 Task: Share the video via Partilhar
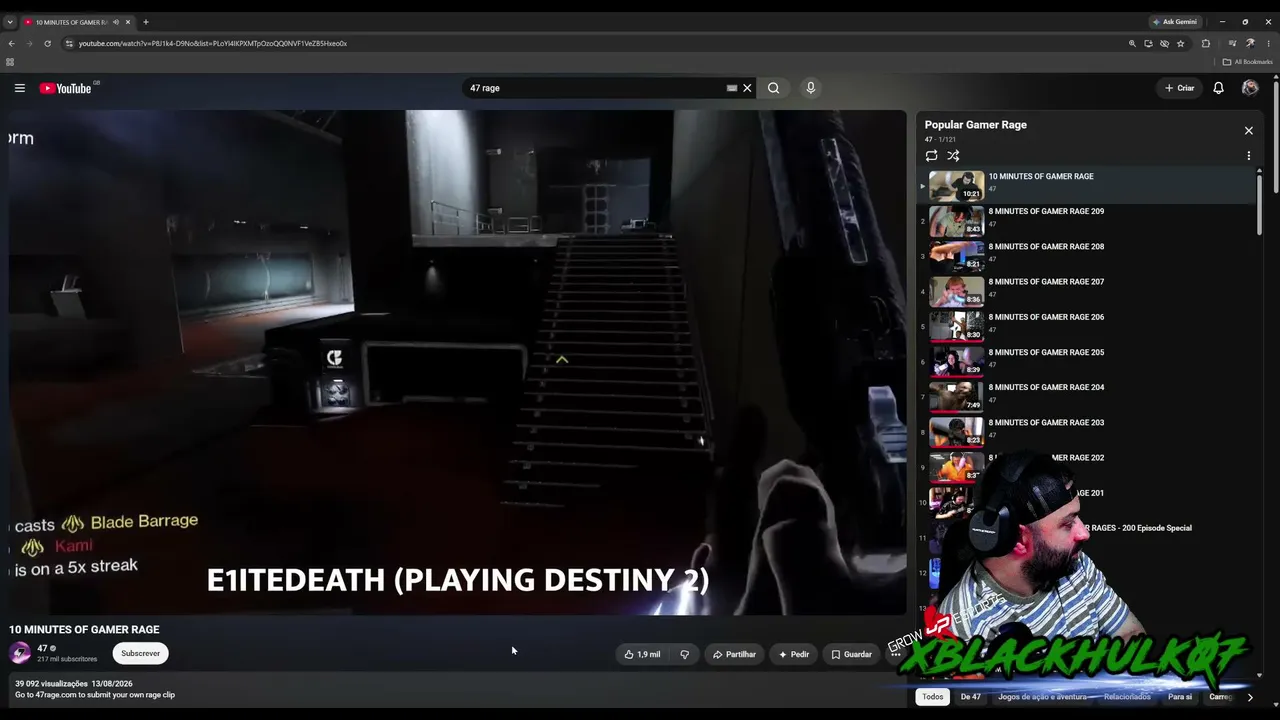(734, 654)
